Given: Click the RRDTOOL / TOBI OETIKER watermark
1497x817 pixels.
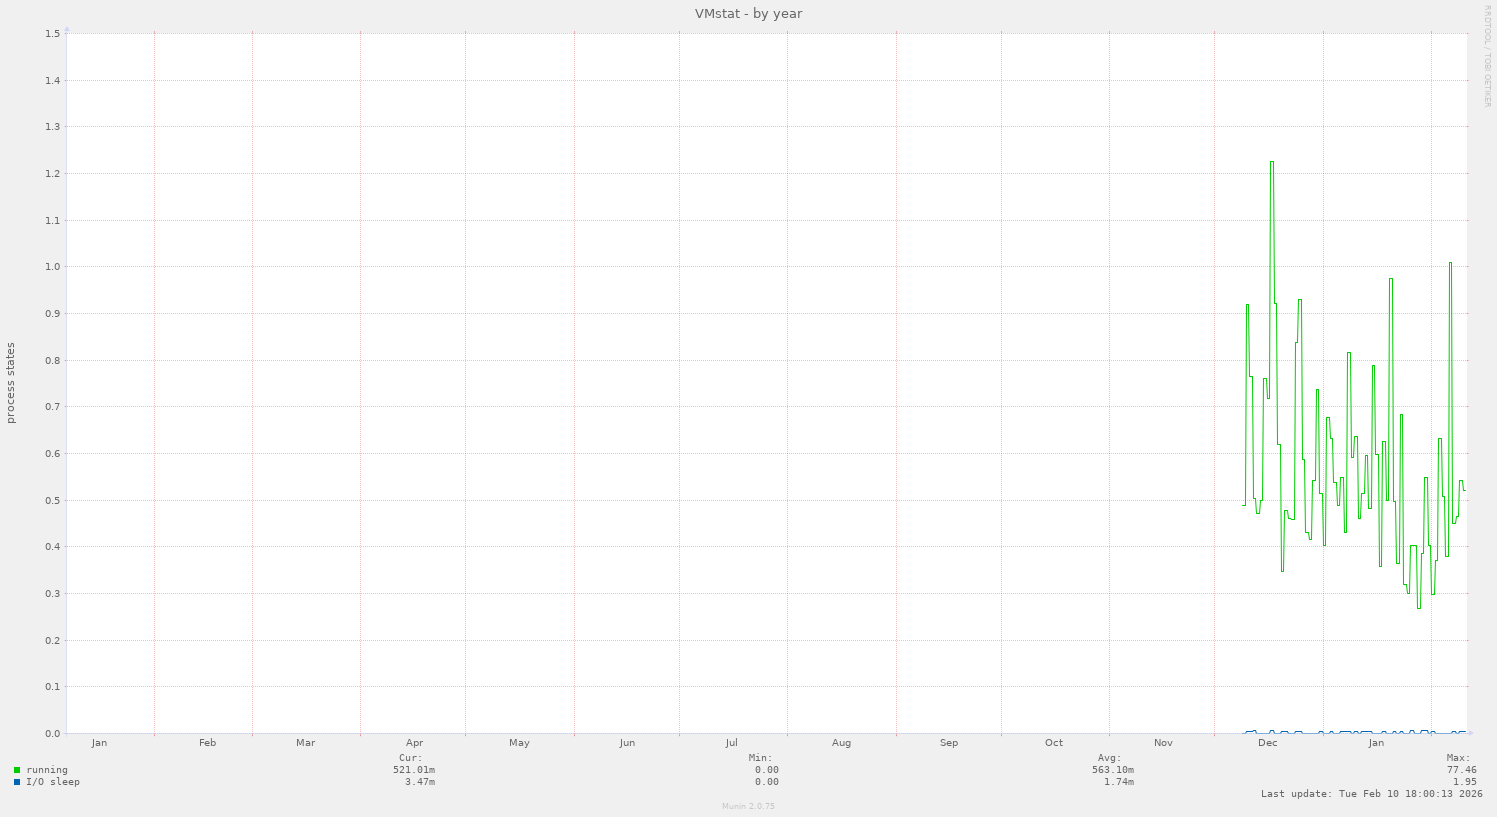Looking at the screenshot, I should 1487,56.
